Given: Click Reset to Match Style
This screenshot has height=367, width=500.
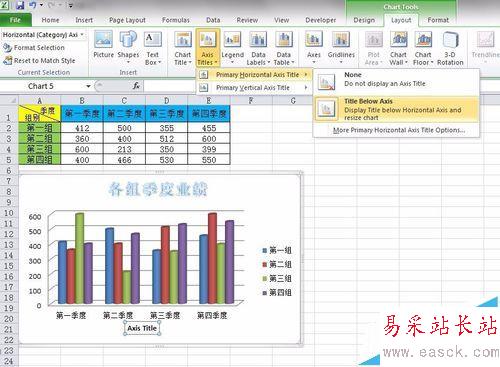Looking at the screenshot, I should click(x=39, y=61).
